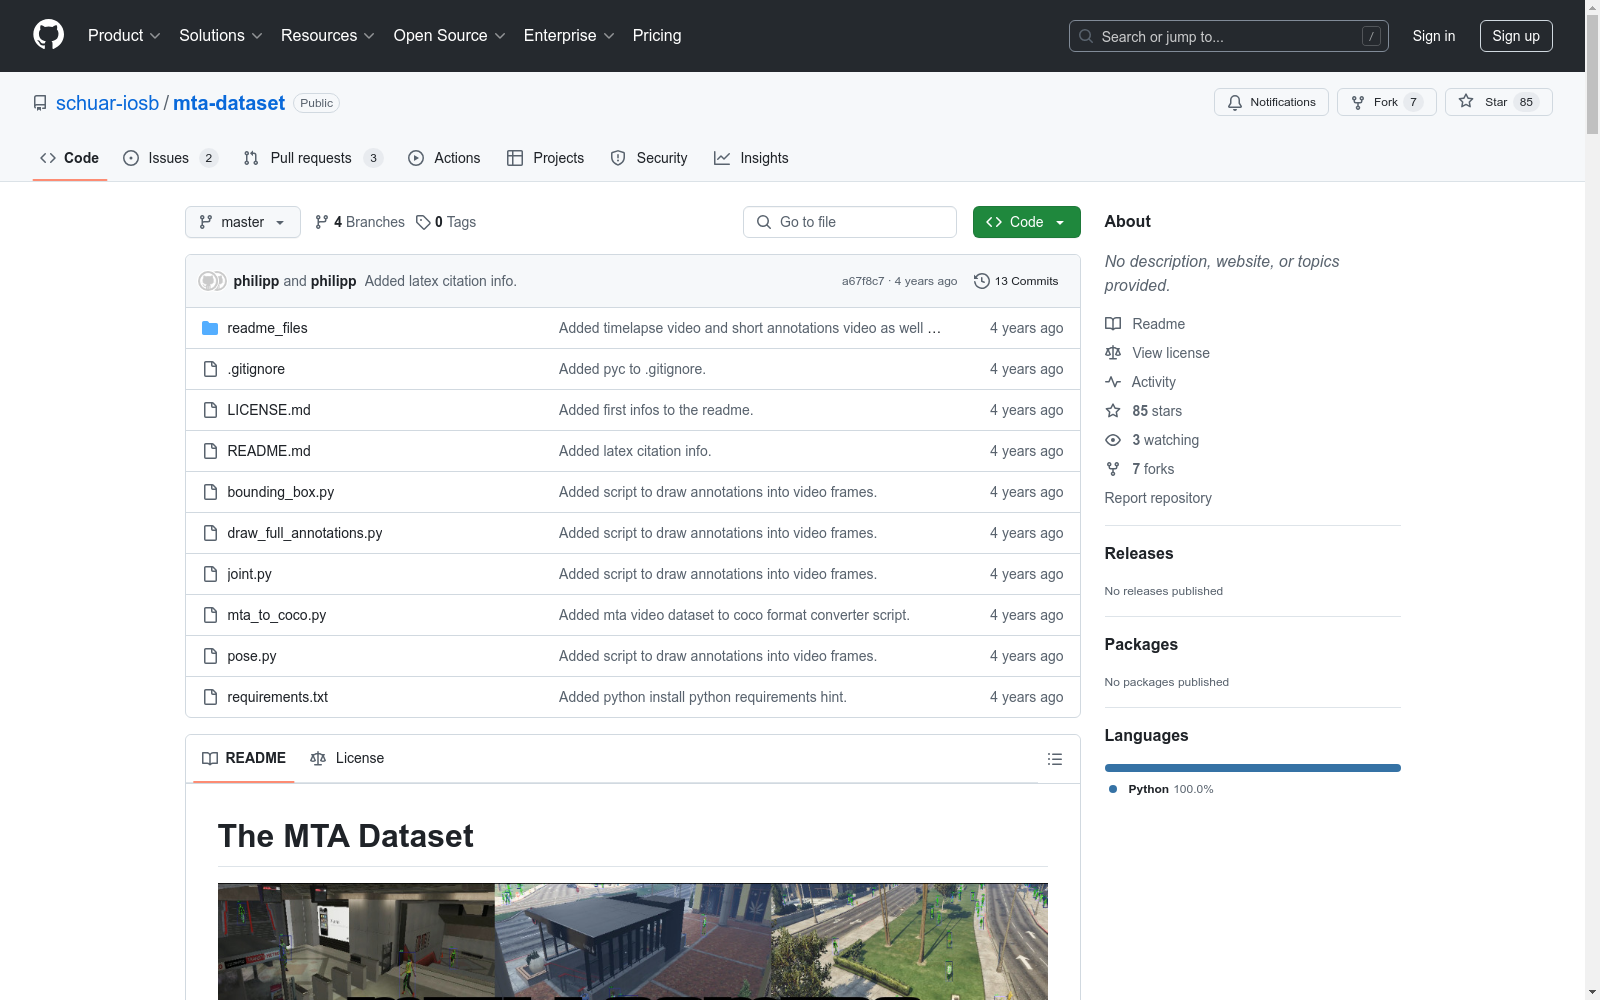Click the commit author avatar icon

click(x=212, y=281)
